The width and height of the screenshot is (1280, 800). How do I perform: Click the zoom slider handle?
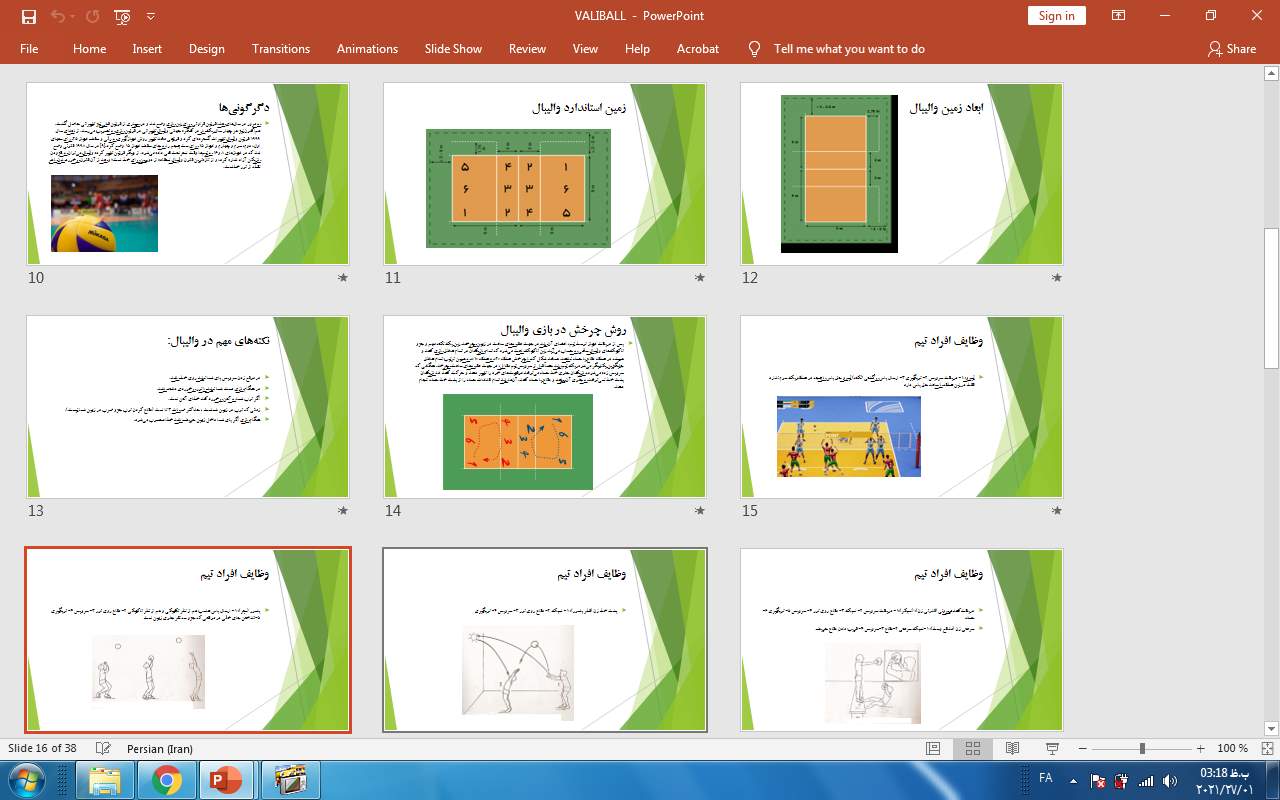[x=1142, y=748]
